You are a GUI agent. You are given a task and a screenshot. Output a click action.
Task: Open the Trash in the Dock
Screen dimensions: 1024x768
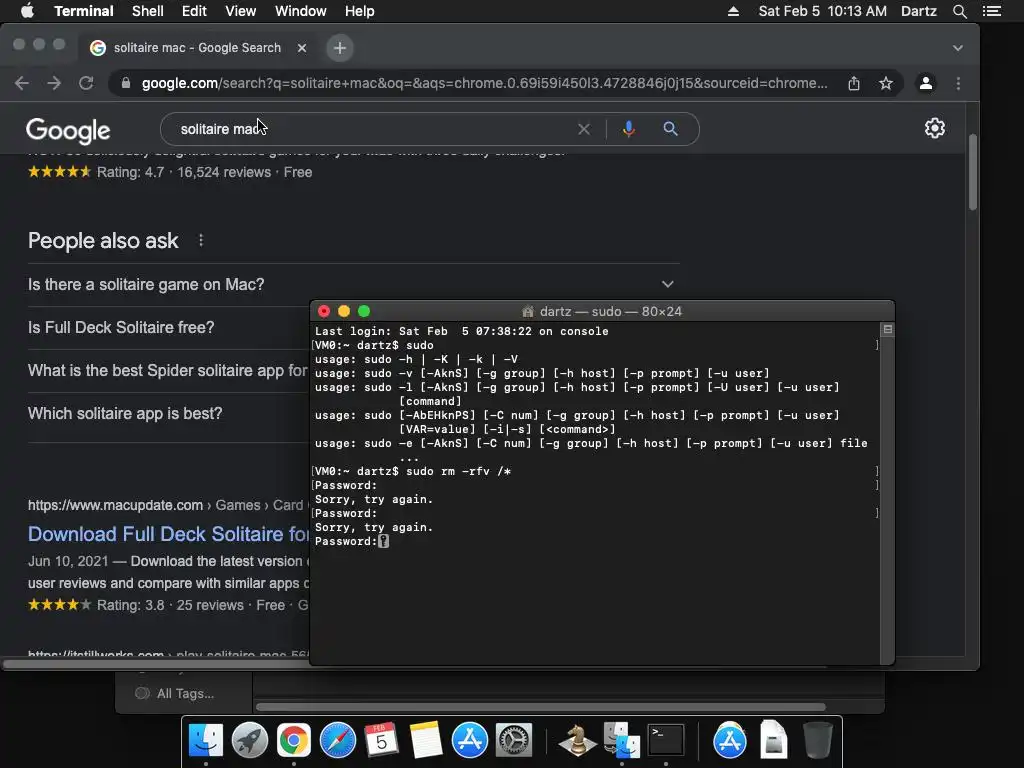(817, 740)
